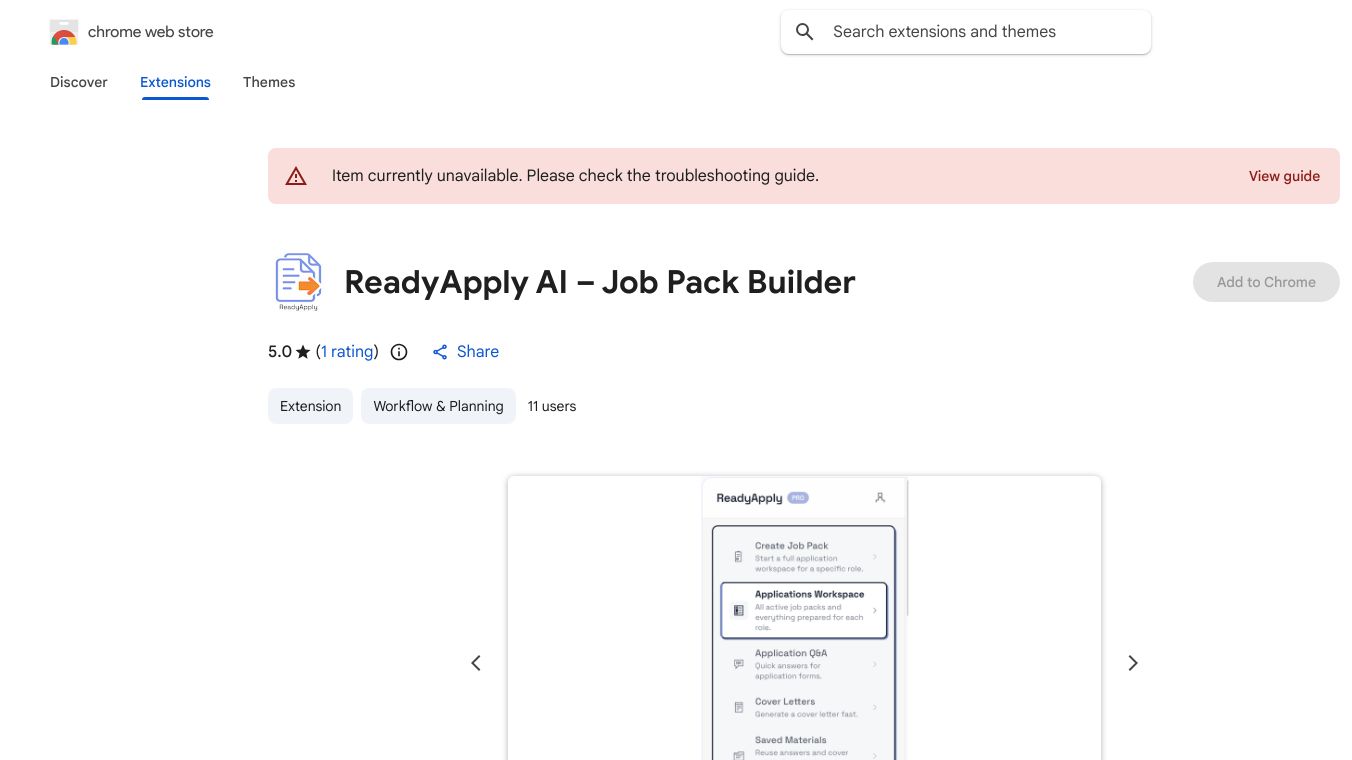1352x760 pixels.
Task: Switch to the Themes tab
Action: click(269, 82)
